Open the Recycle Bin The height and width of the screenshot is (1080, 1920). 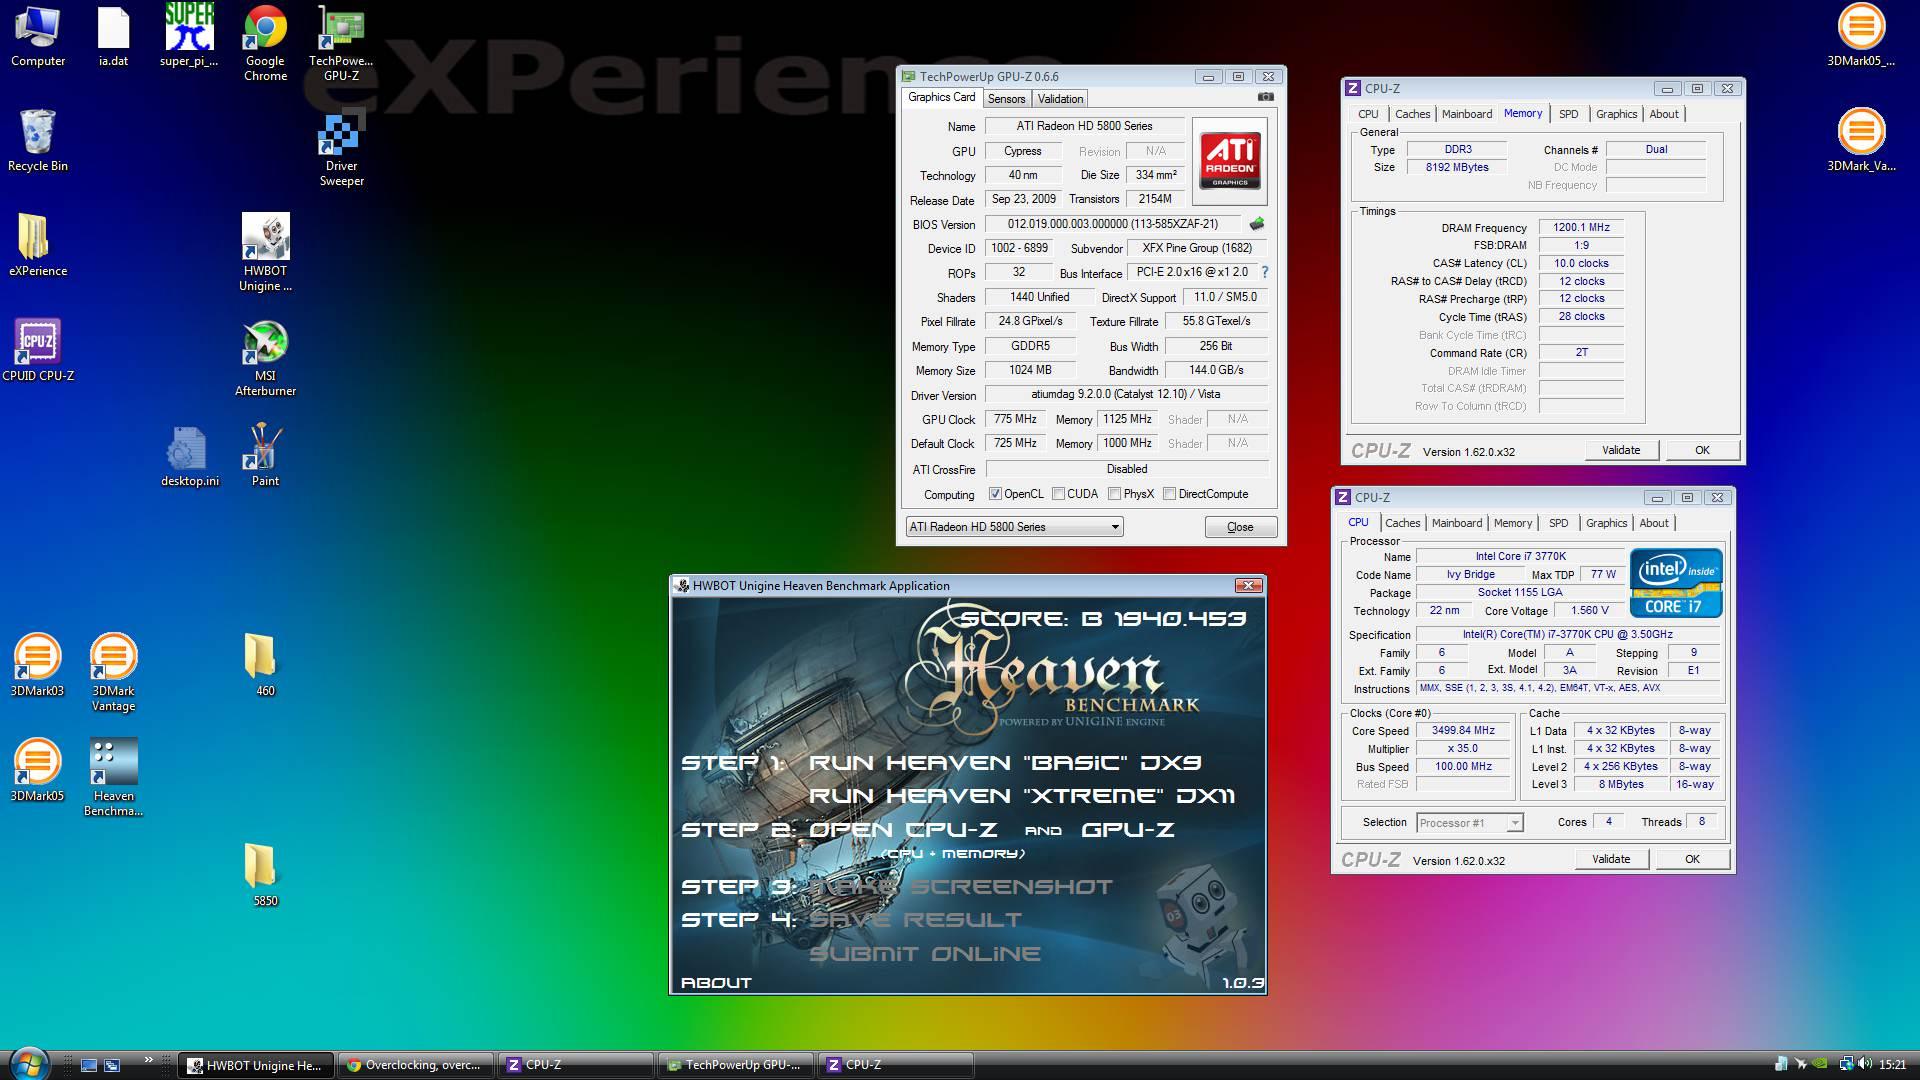[x=38, y=141]
